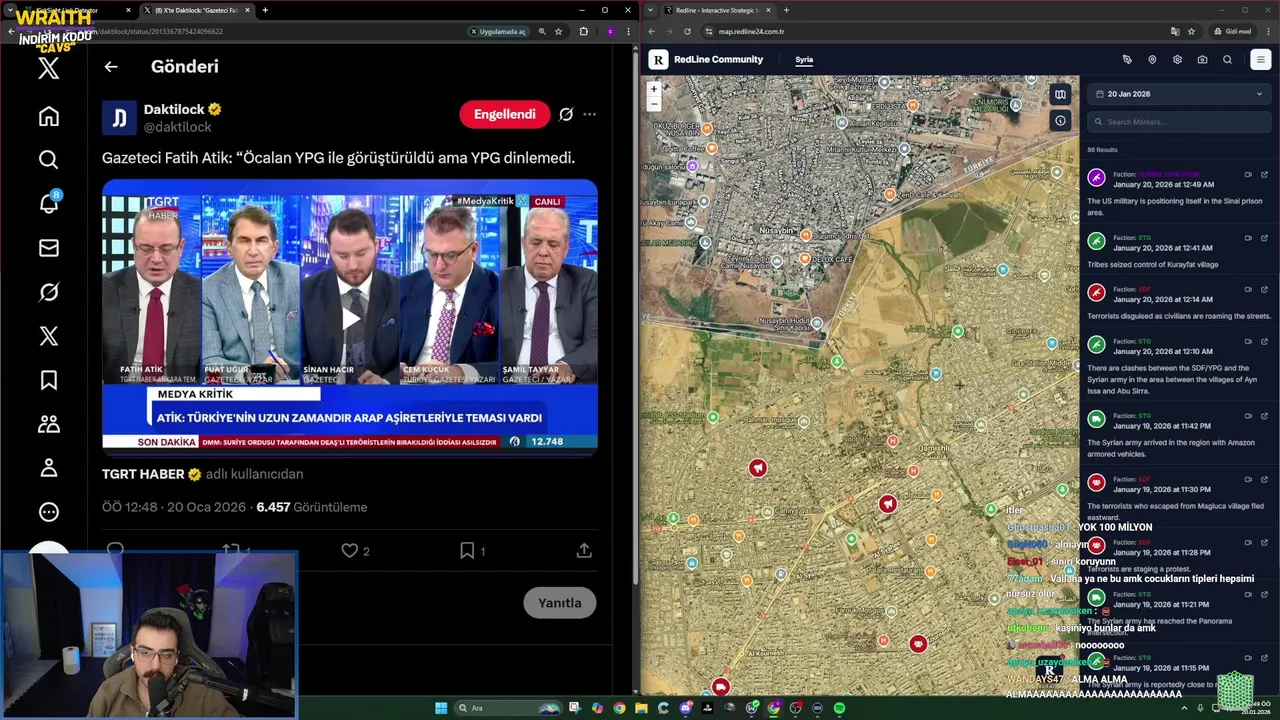Open external link for 12:14 AM entry
The image size is (1280, 720).
click(x=1264, y=290)
